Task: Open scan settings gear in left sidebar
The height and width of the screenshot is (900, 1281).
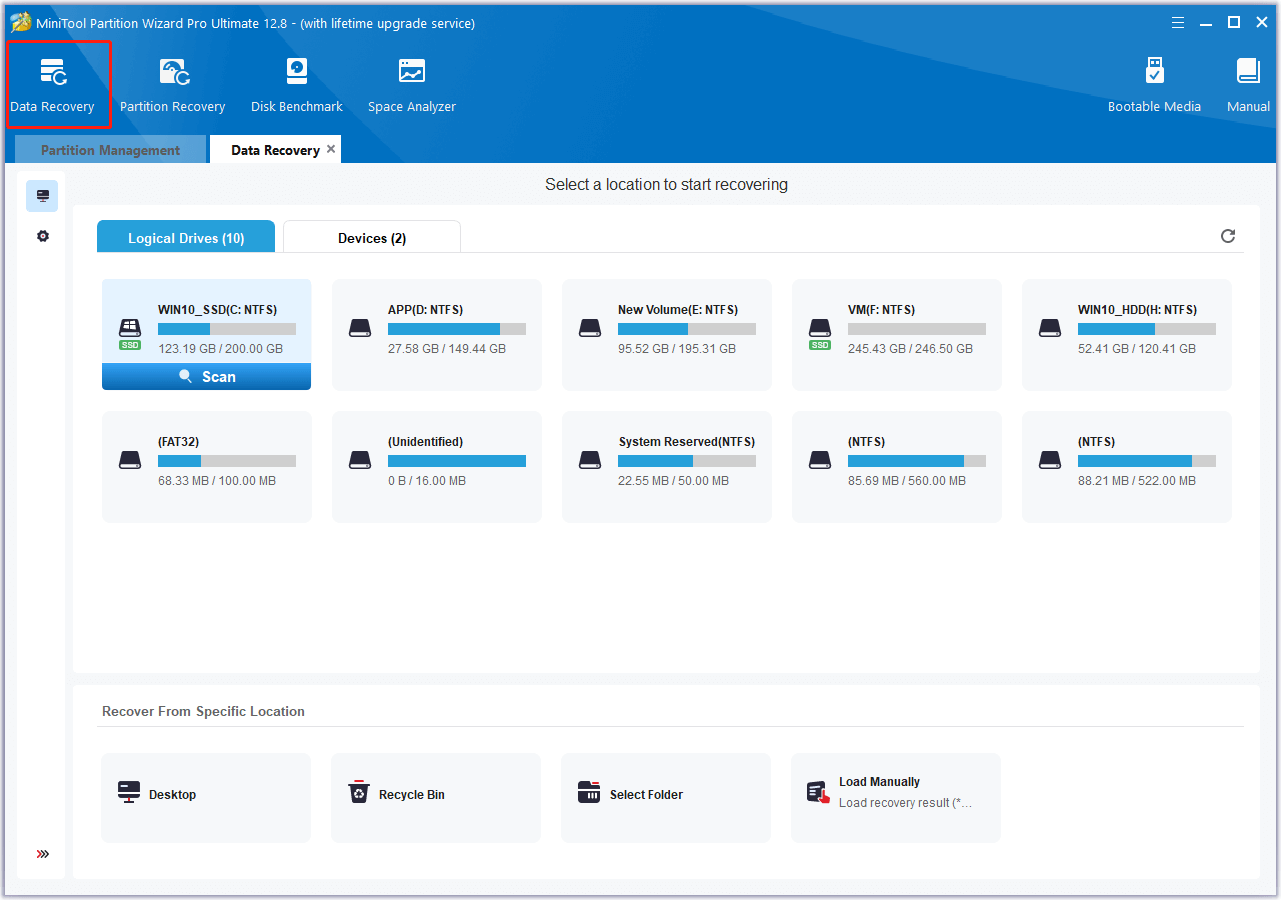Action: (42, 237)
